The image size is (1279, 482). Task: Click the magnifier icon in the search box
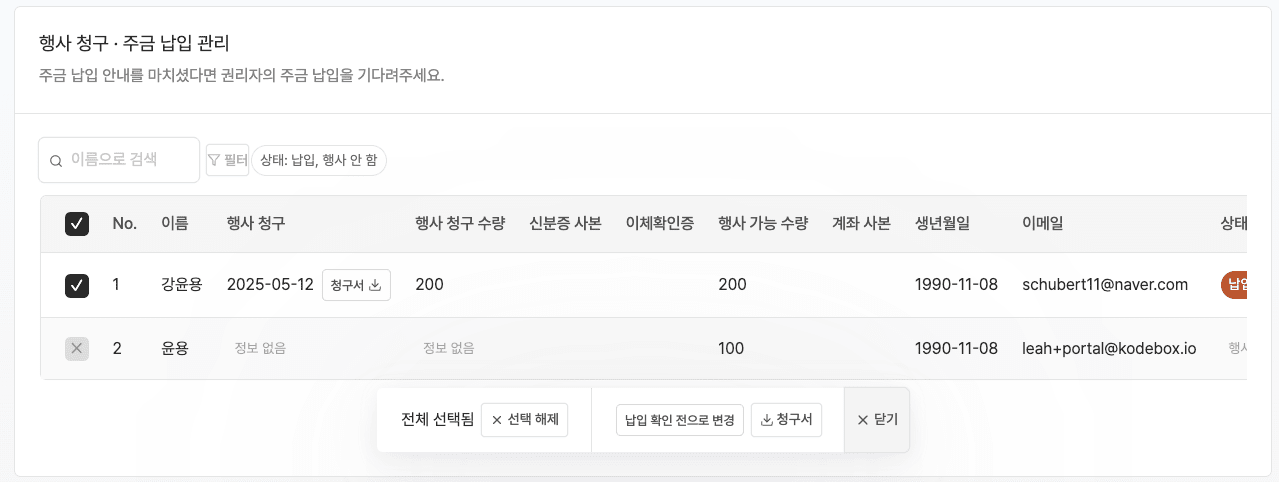point(56,160)
